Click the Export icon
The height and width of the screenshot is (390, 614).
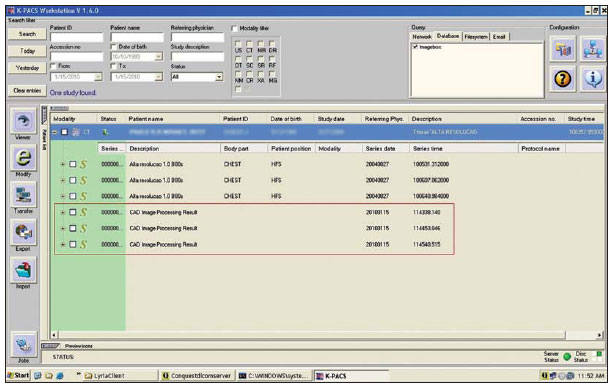coord(23,232)
